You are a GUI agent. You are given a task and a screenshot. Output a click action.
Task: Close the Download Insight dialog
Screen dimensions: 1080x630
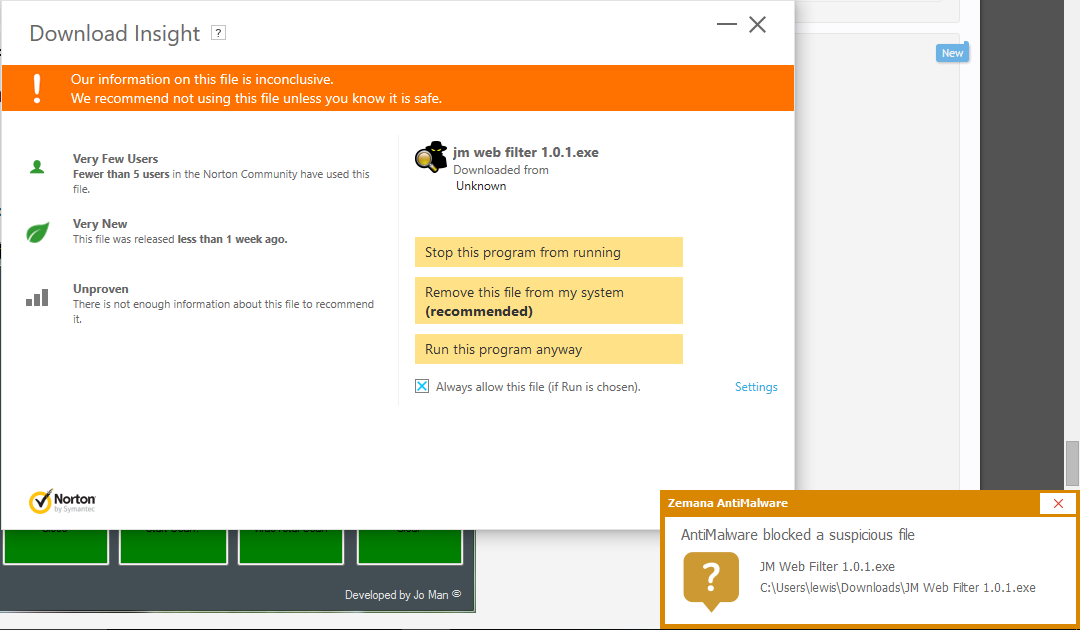tap(758, 24)
